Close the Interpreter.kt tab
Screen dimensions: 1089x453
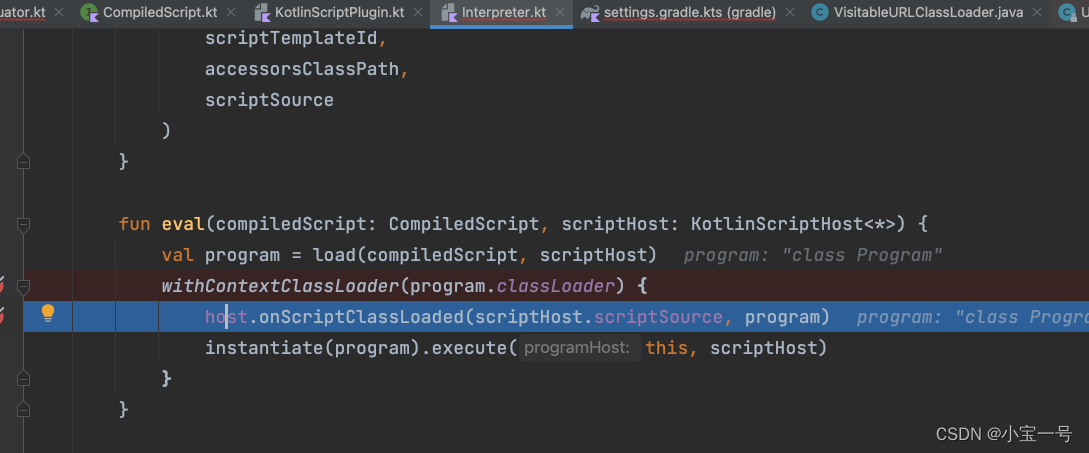click(560, 12)
